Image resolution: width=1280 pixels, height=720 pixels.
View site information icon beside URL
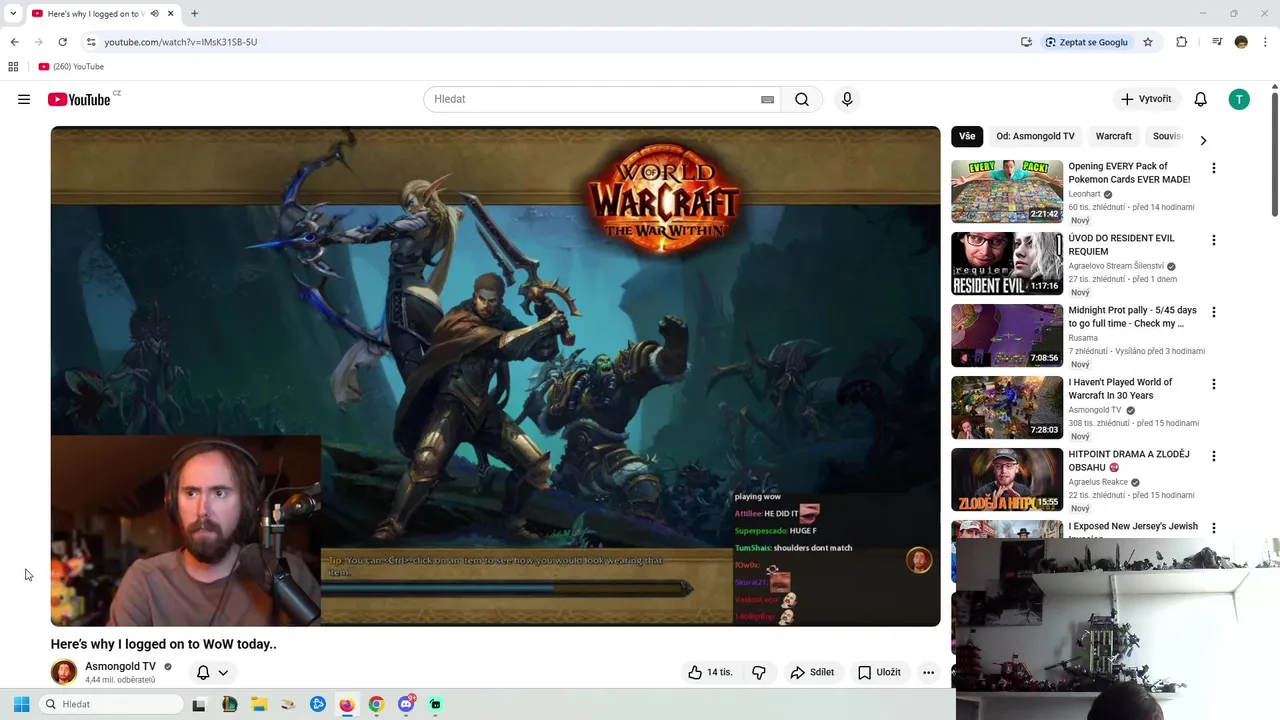[91, 42]
